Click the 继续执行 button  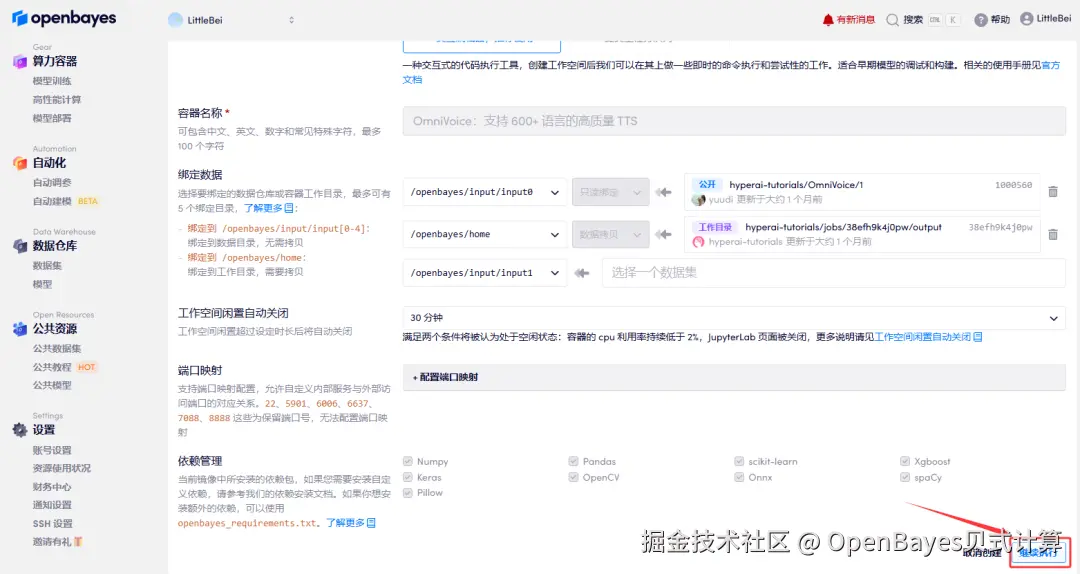(x=1040, y=553)
